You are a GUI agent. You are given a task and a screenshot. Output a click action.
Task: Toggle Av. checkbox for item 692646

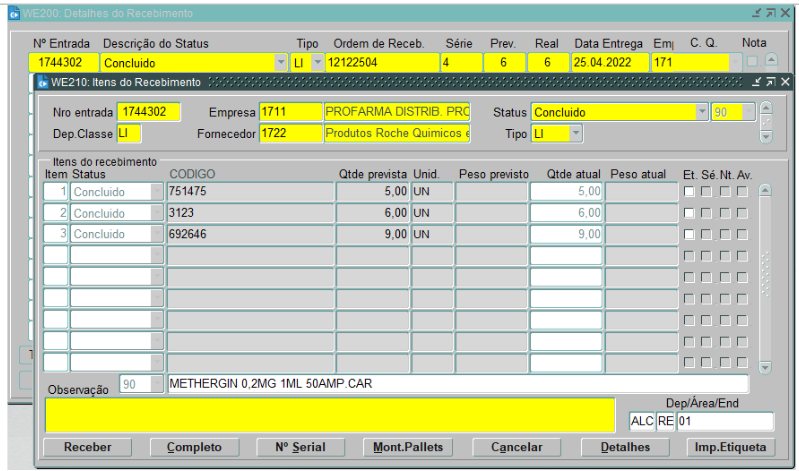(x=742, y=234)
